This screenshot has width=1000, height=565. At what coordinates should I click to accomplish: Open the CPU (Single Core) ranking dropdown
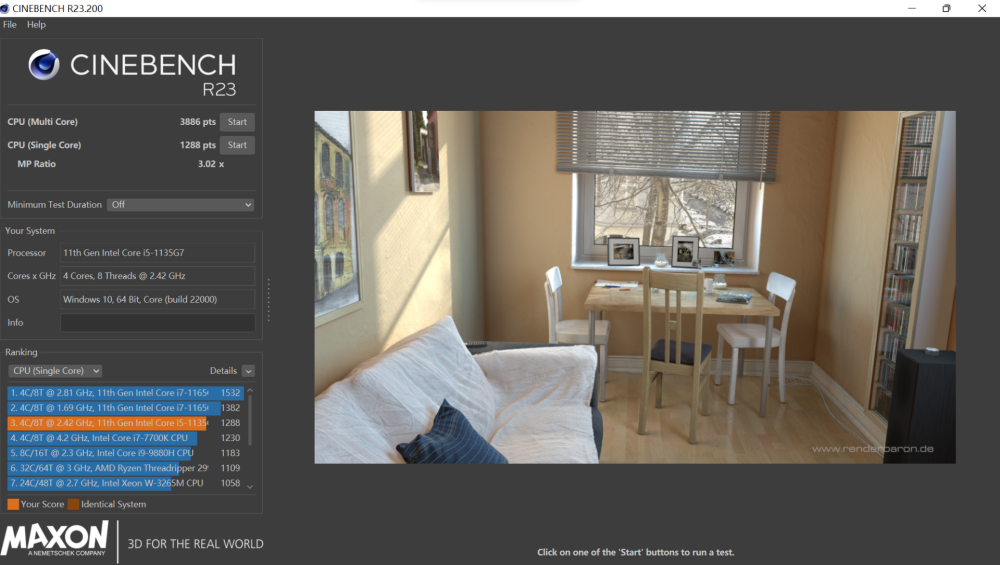(x=55, y=371)
